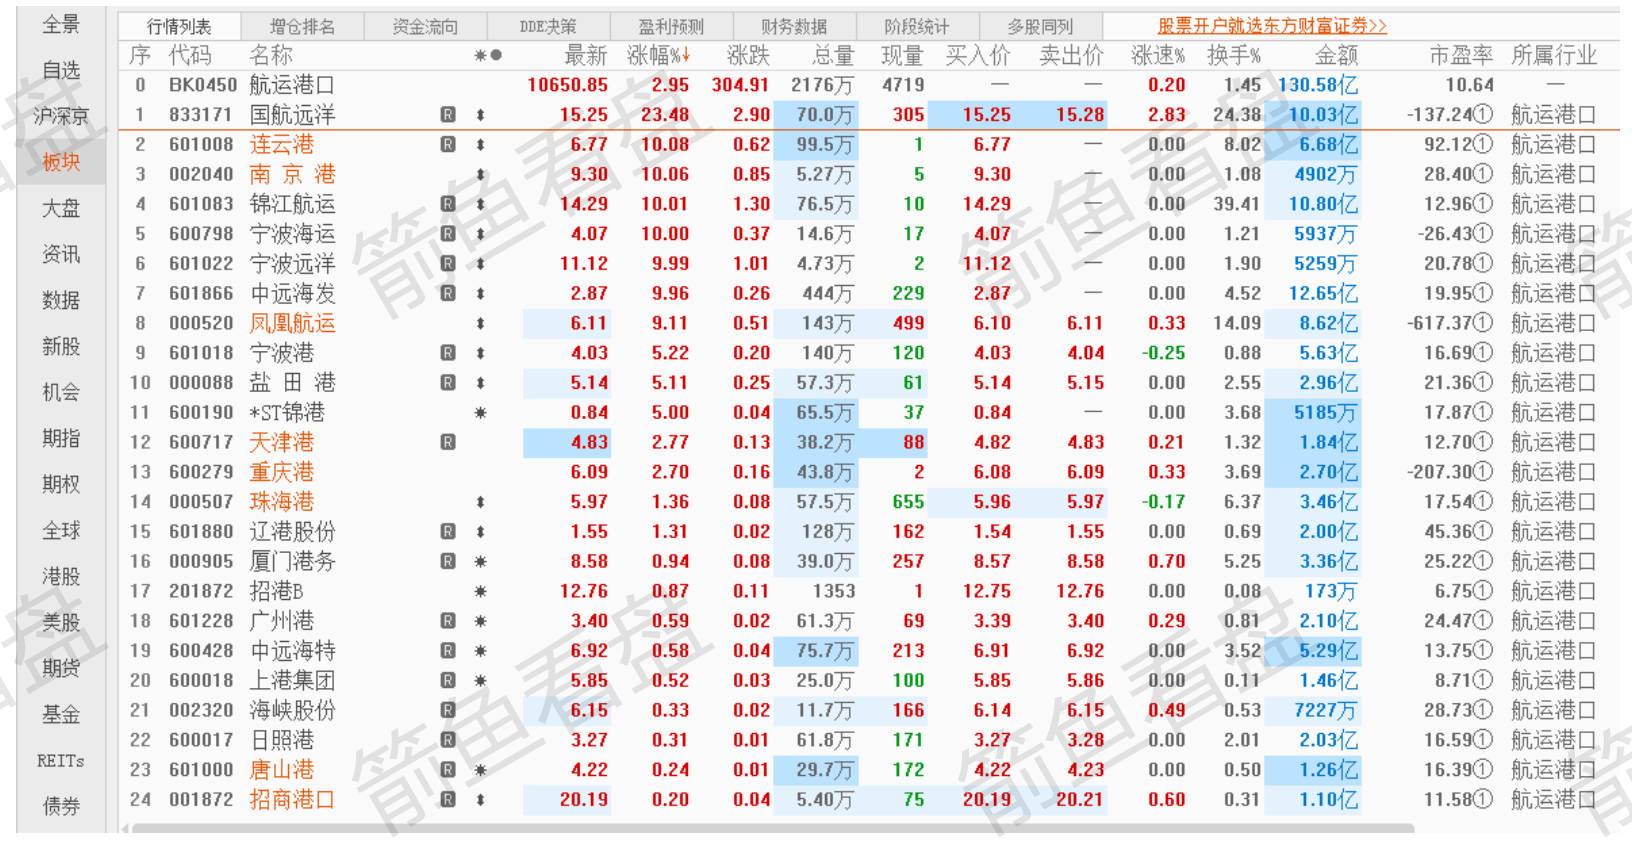Go to 新股 in the left sidebar
The height and width of the screenshot is (845, 1632).
tap(61, 346)
